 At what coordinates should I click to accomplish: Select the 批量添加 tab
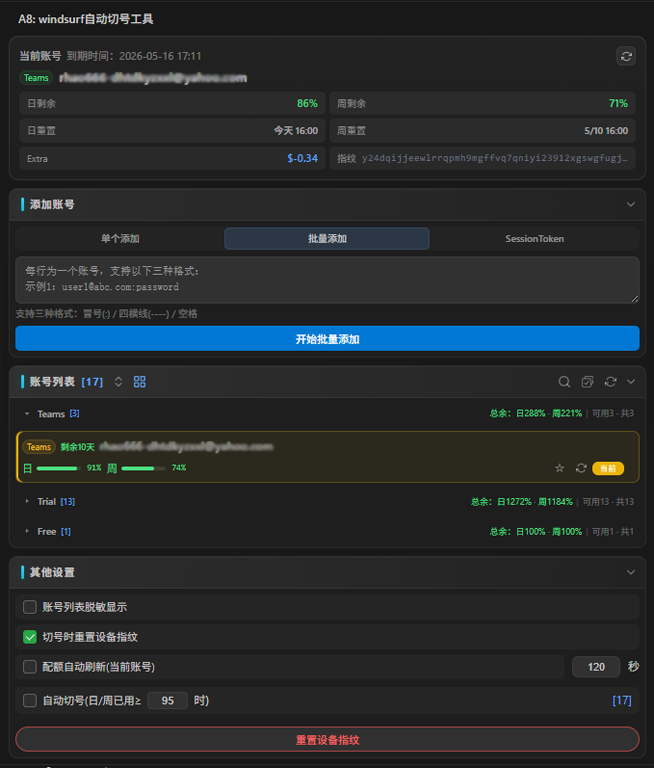(327, 239)
